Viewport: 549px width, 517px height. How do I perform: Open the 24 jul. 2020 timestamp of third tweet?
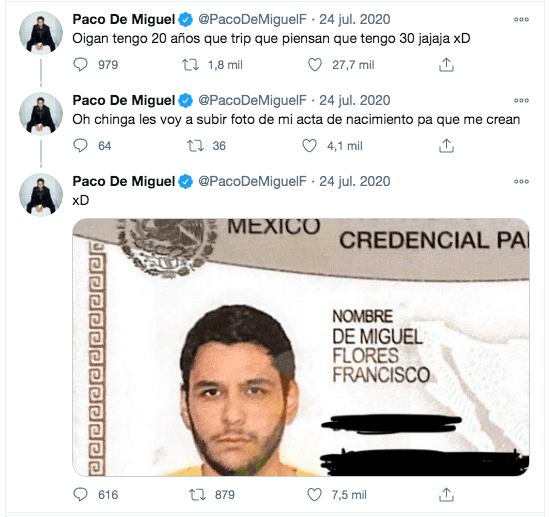pos(355,181)
